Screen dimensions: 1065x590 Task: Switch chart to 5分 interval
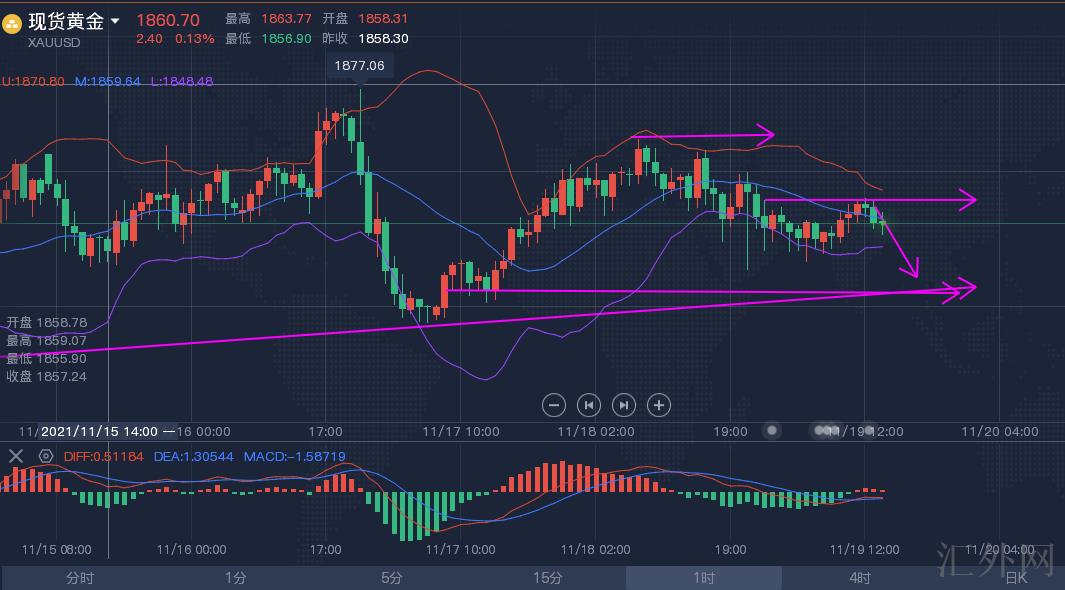pos(391,578)
